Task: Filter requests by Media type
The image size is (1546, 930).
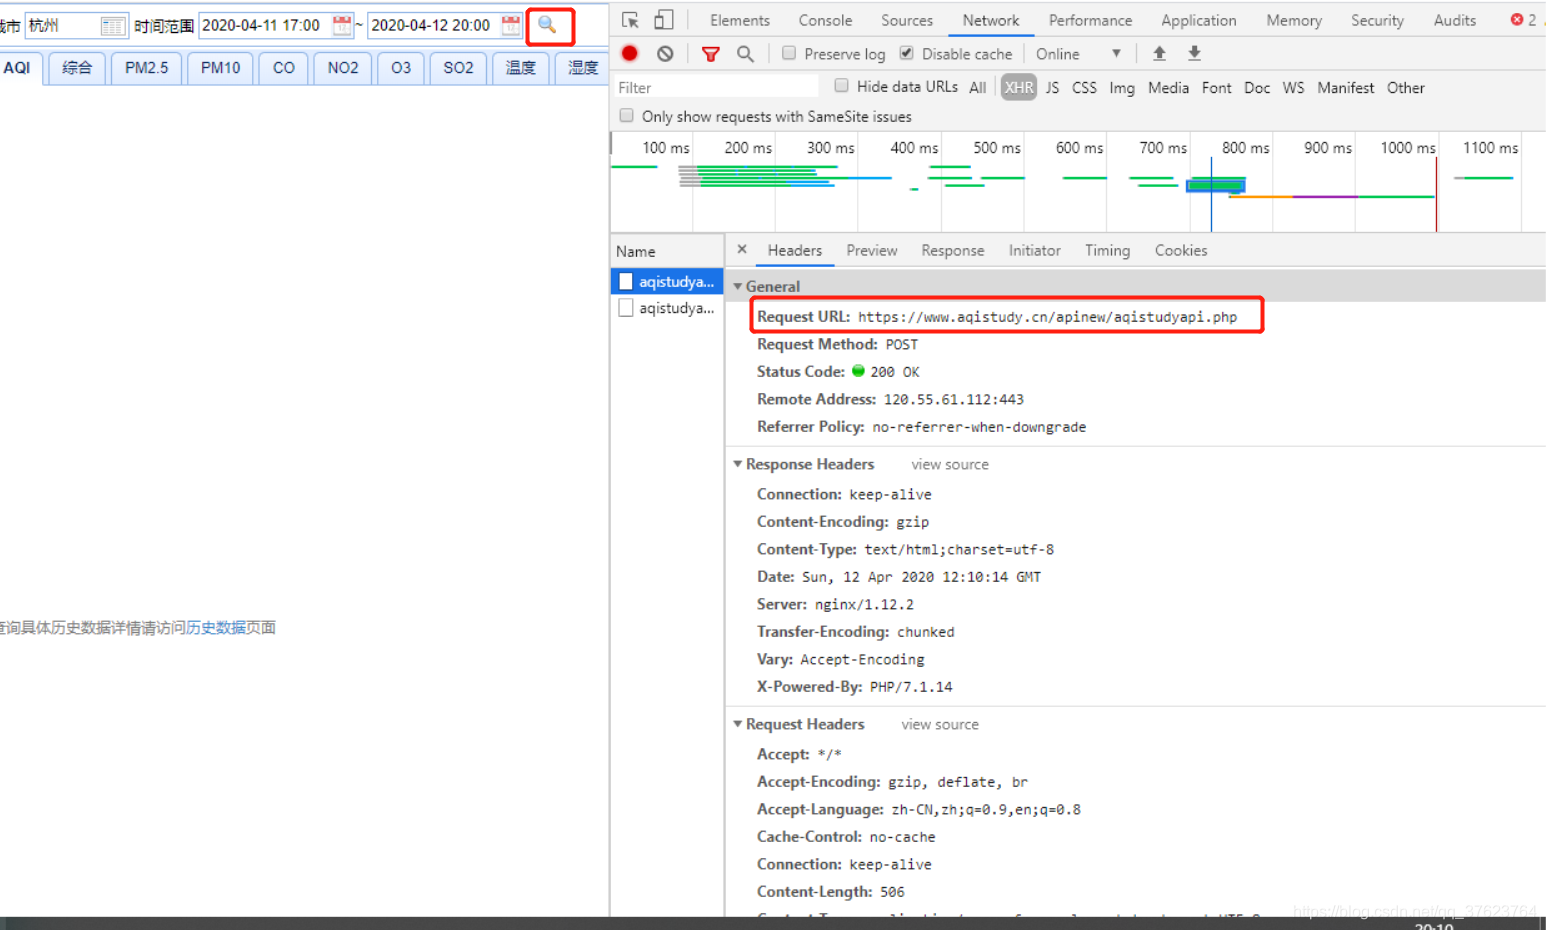Action: click(x=1168, y=88)
